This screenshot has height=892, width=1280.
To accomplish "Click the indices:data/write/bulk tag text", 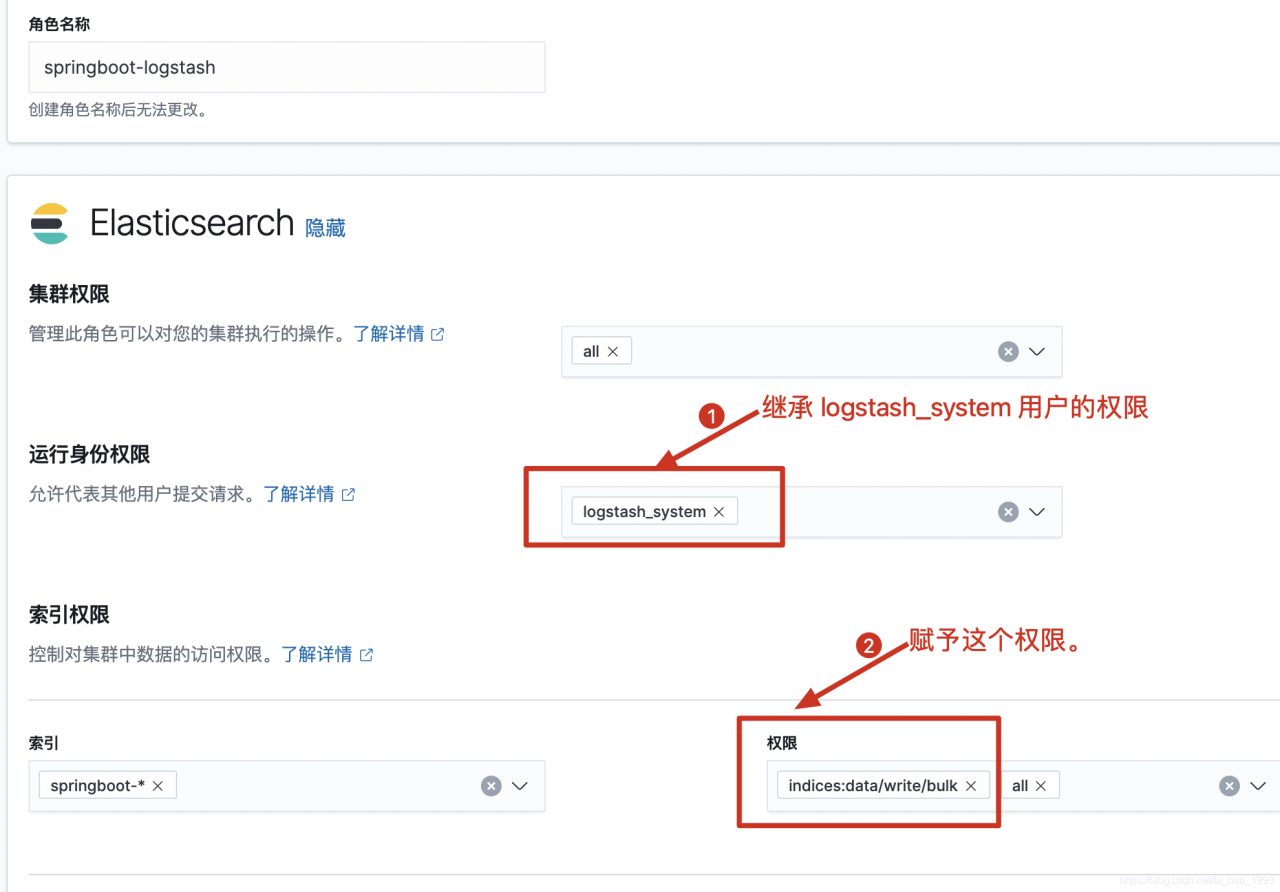I will (x=873, y=785).
